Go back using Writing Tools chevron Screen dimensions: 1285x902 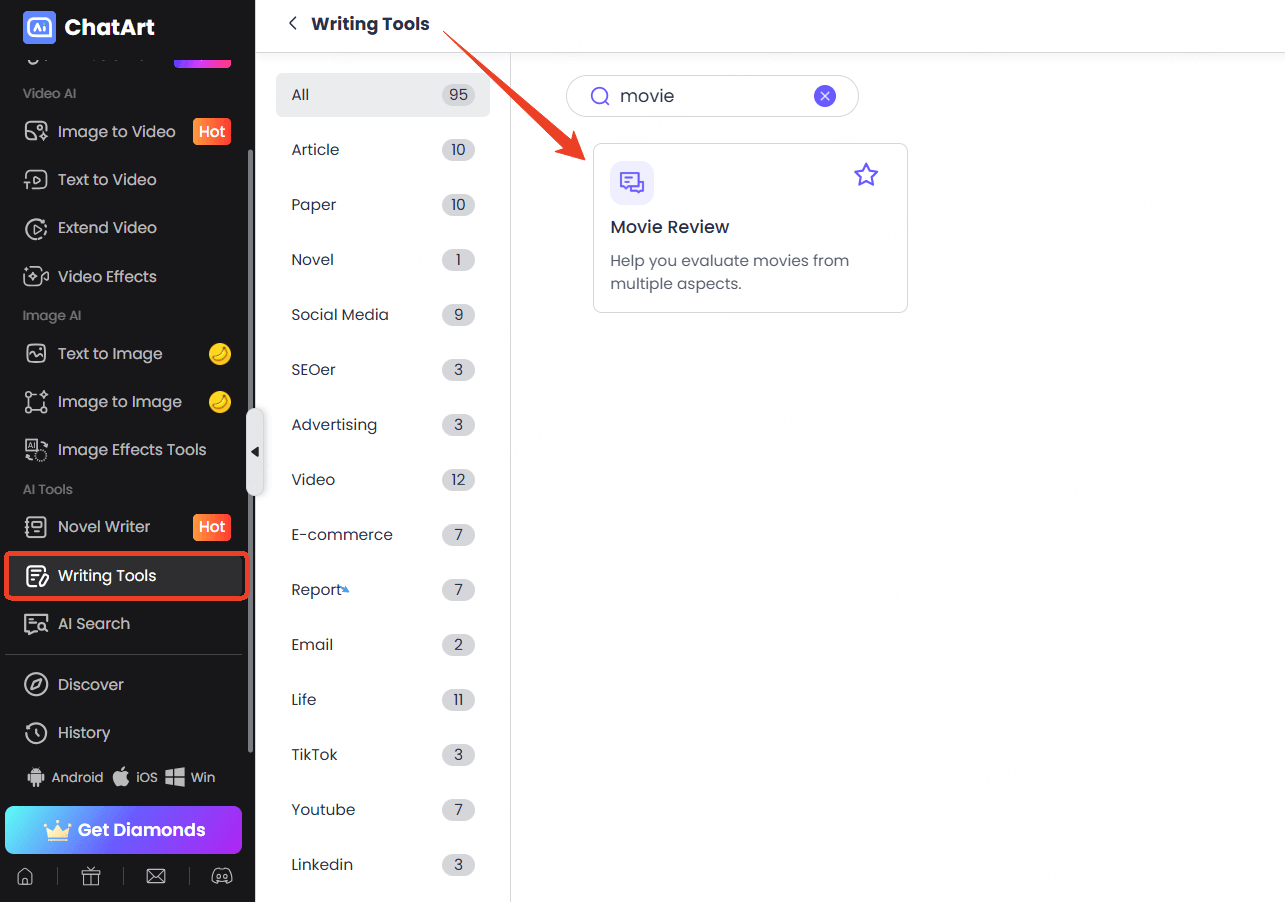pyautogui.click(x=293, y=24)
